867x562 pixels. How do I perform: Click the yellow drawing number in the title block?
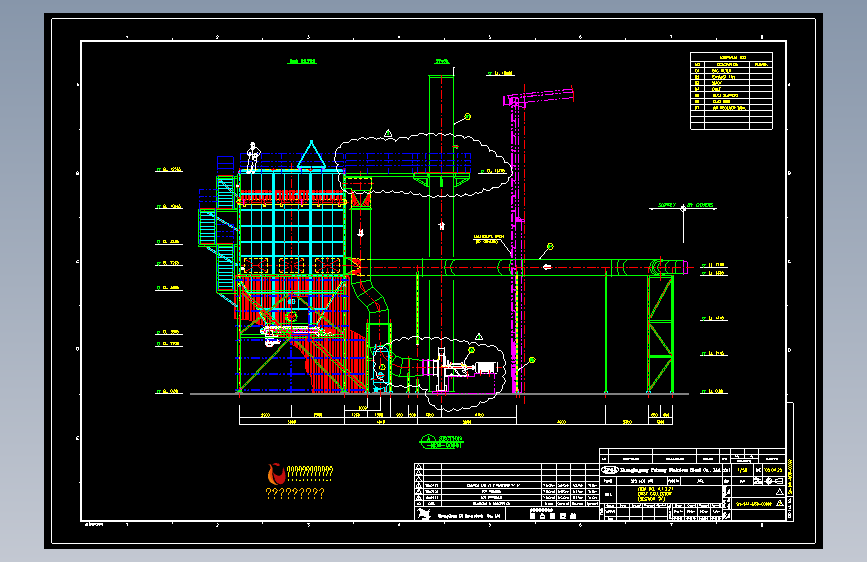pos(754,504)
